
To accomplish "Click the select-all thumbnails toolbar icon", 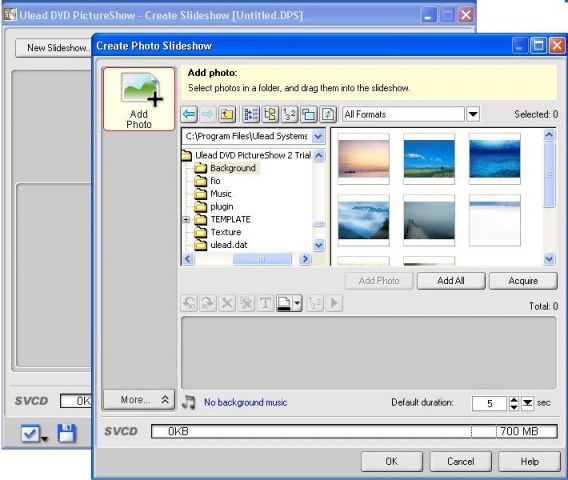I will (251, 114).
